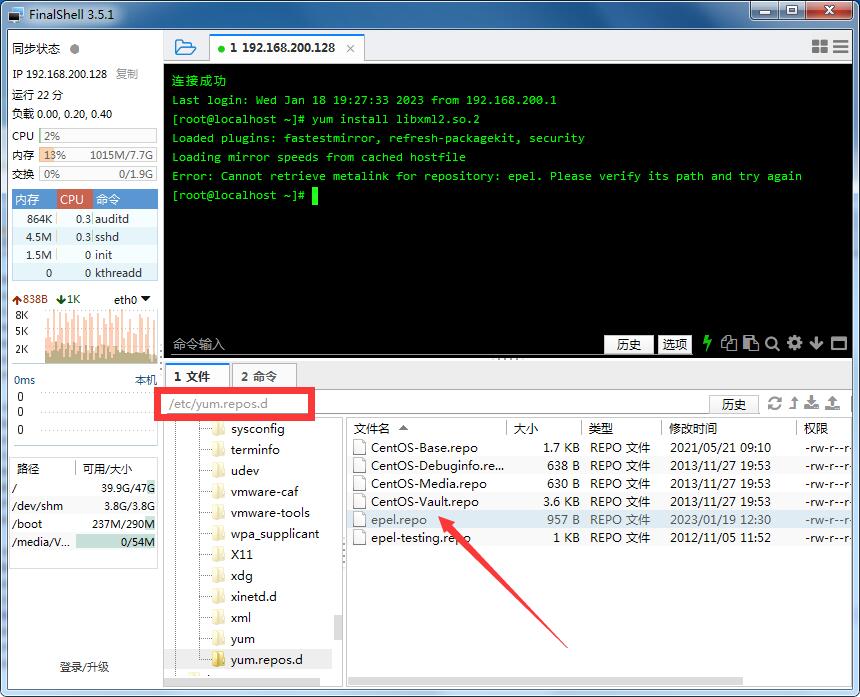This screenshot has width=860, height=697.
Task: Click the green lightning quick command icon
Action: coord(708,343)
